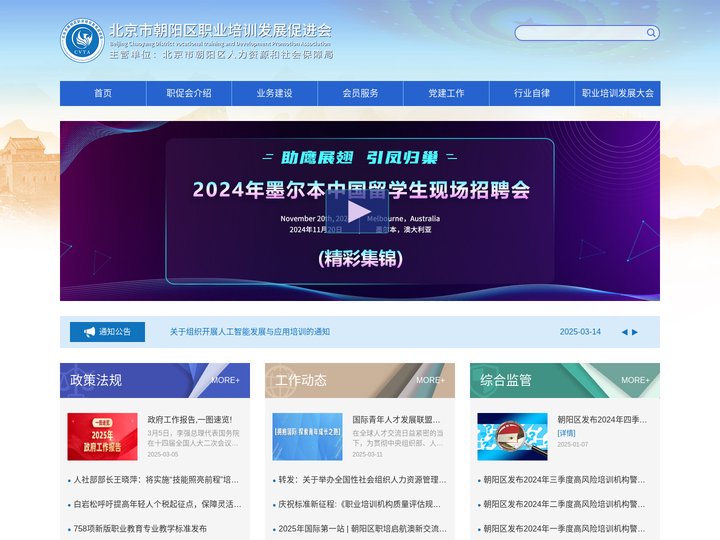Open article 朝阳区发布2024年三季度高风险培训机构
The width and height of the screenshot is (720, 540).
pos(564,480)
